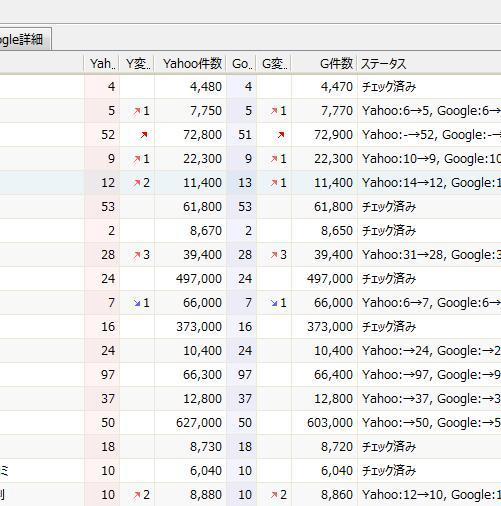This screenshot has height=506, width=501.
Task: Click the Y change arrow in 7,750 row
Action: [x=137, y=111]
